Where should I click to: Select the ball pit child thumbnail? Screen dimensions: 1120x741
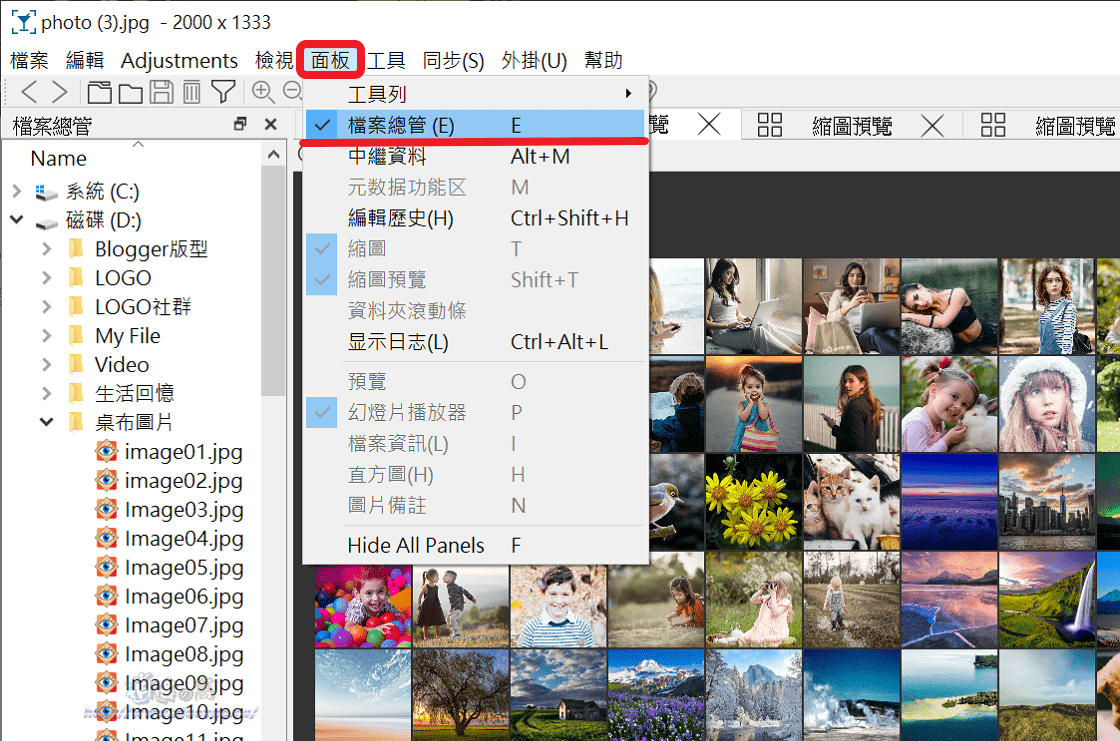click(363, 606)
